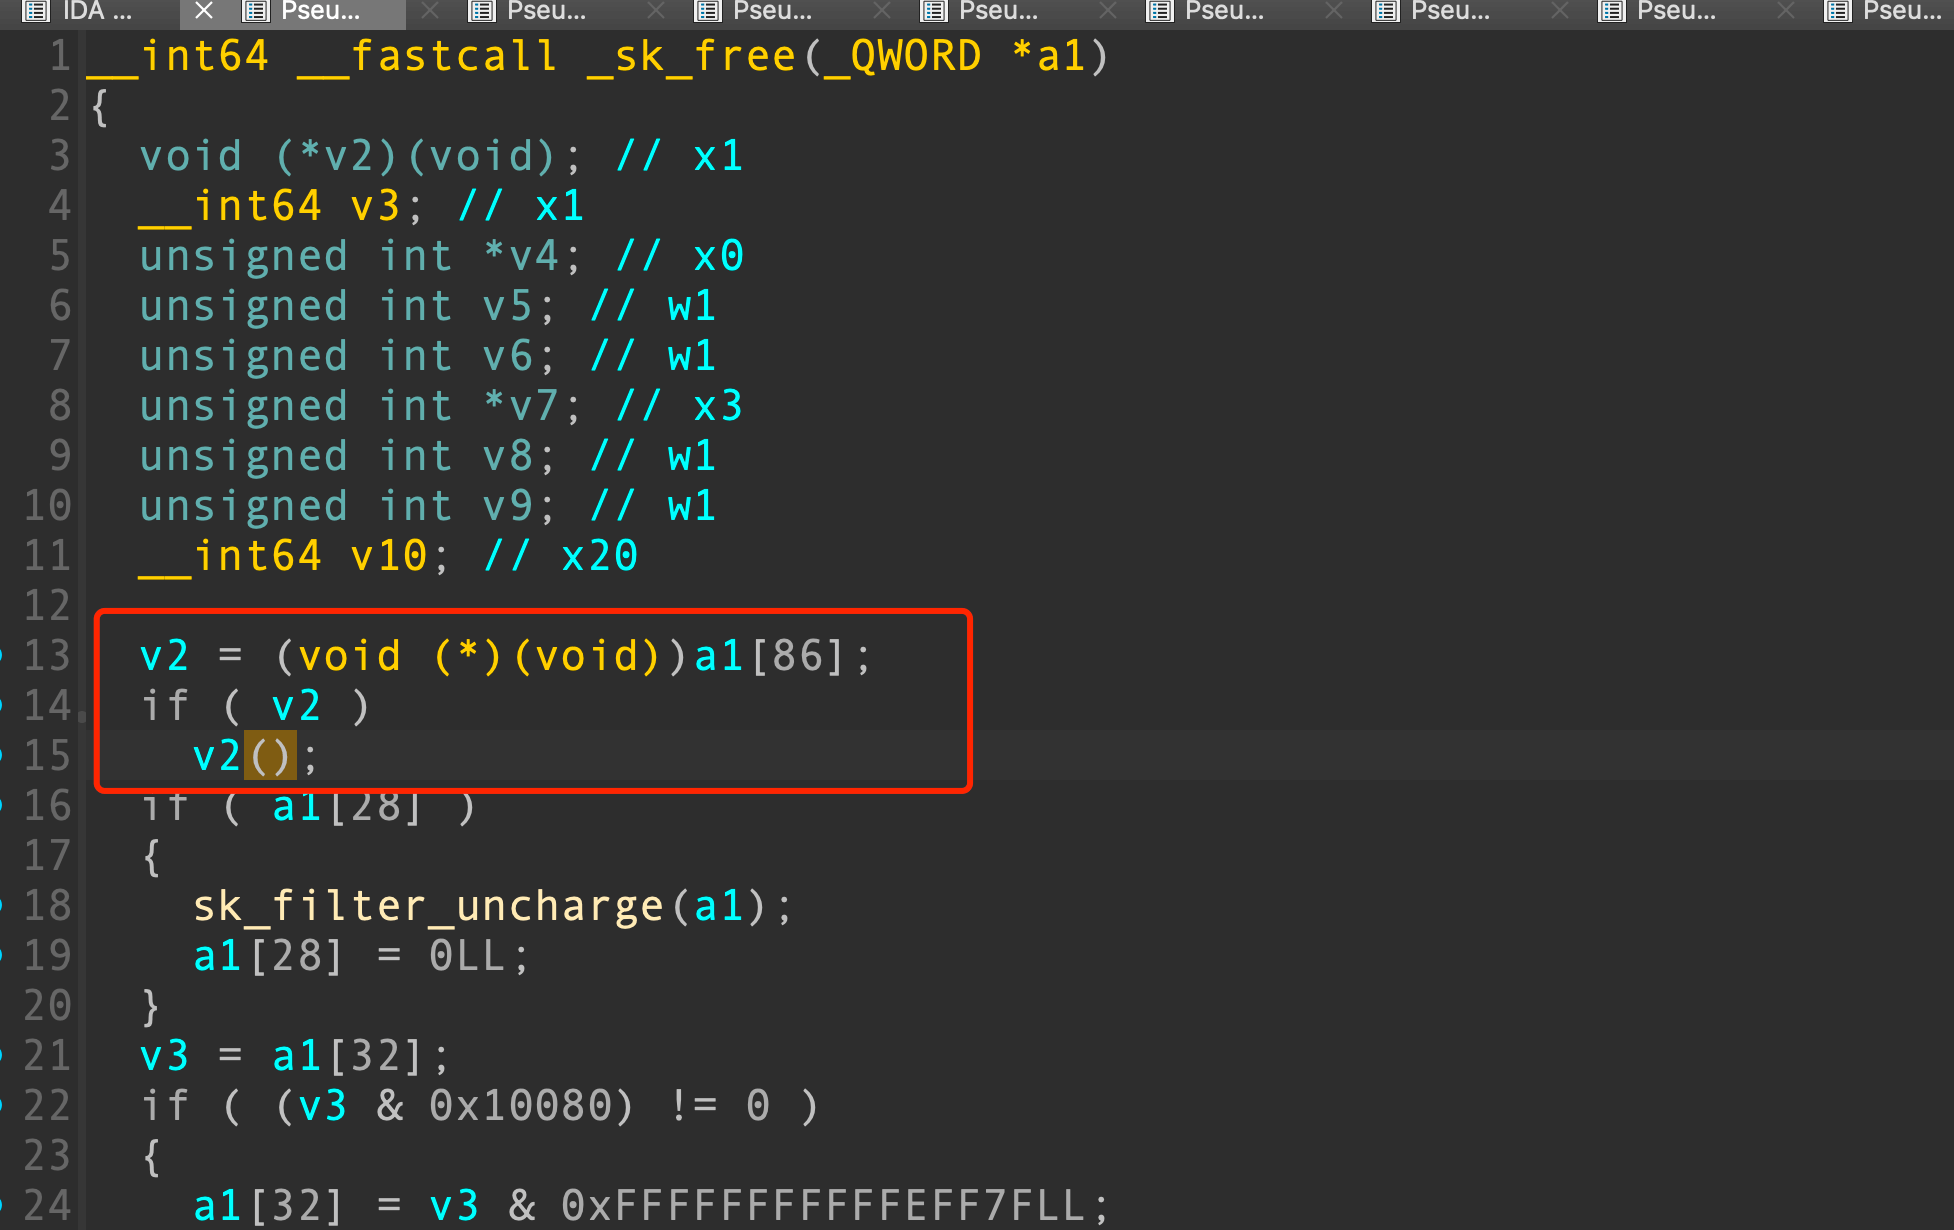Screen dimensions: 1954x1230
Task: Click line number 1 in the gutter
Action: (60, 56)
